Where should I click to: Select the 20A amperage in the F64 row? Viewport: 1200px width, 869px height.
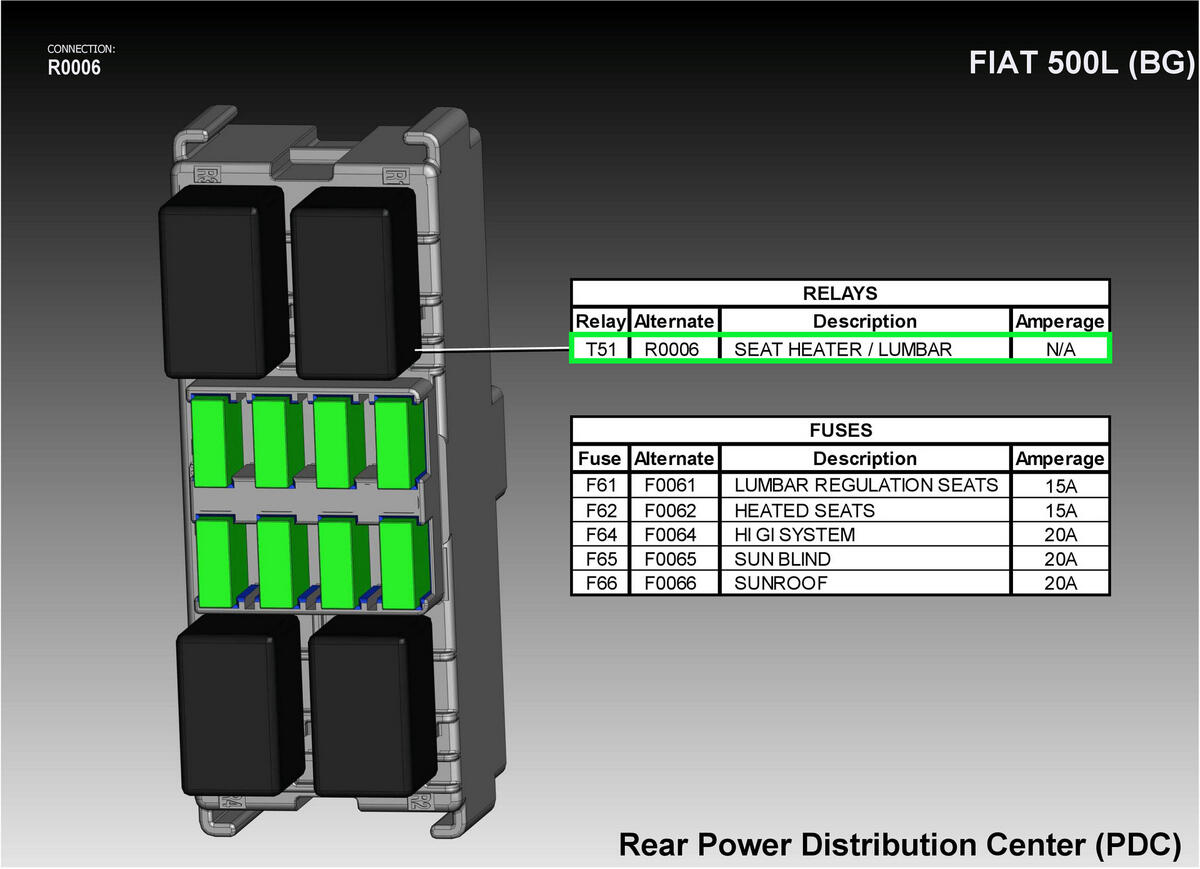pyautogui.click(x=1060, y=534)
